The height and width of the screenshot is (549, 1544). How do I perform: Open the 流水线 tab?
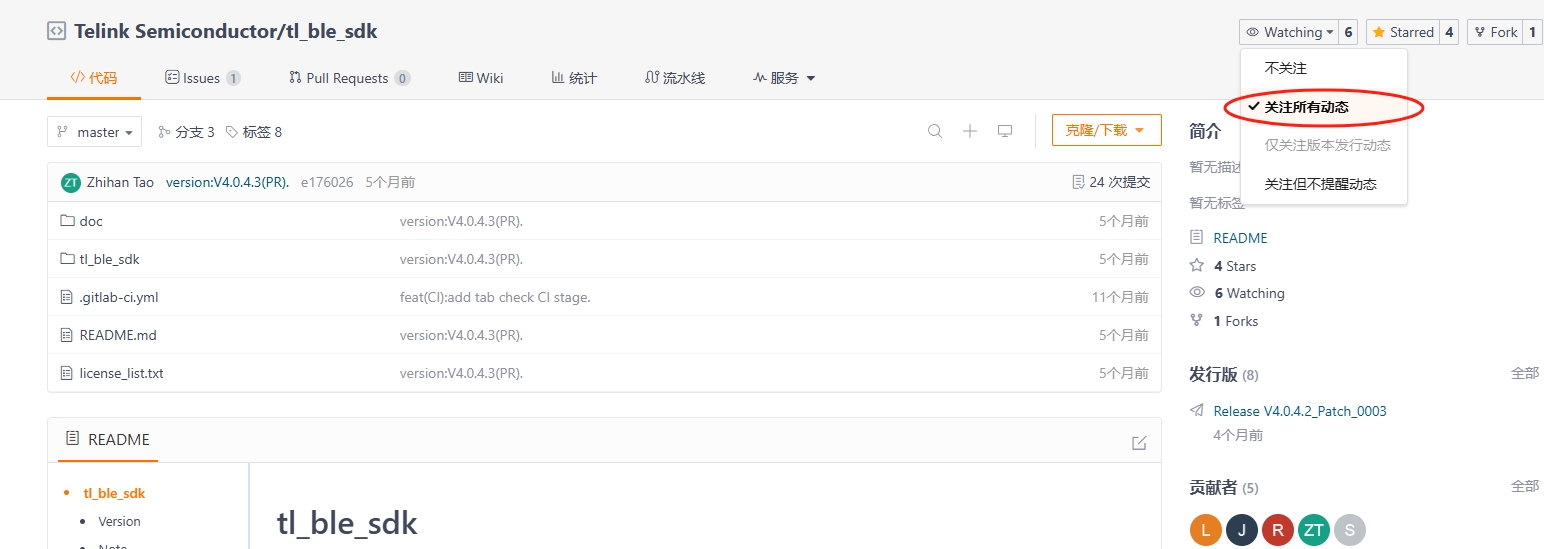675,78
